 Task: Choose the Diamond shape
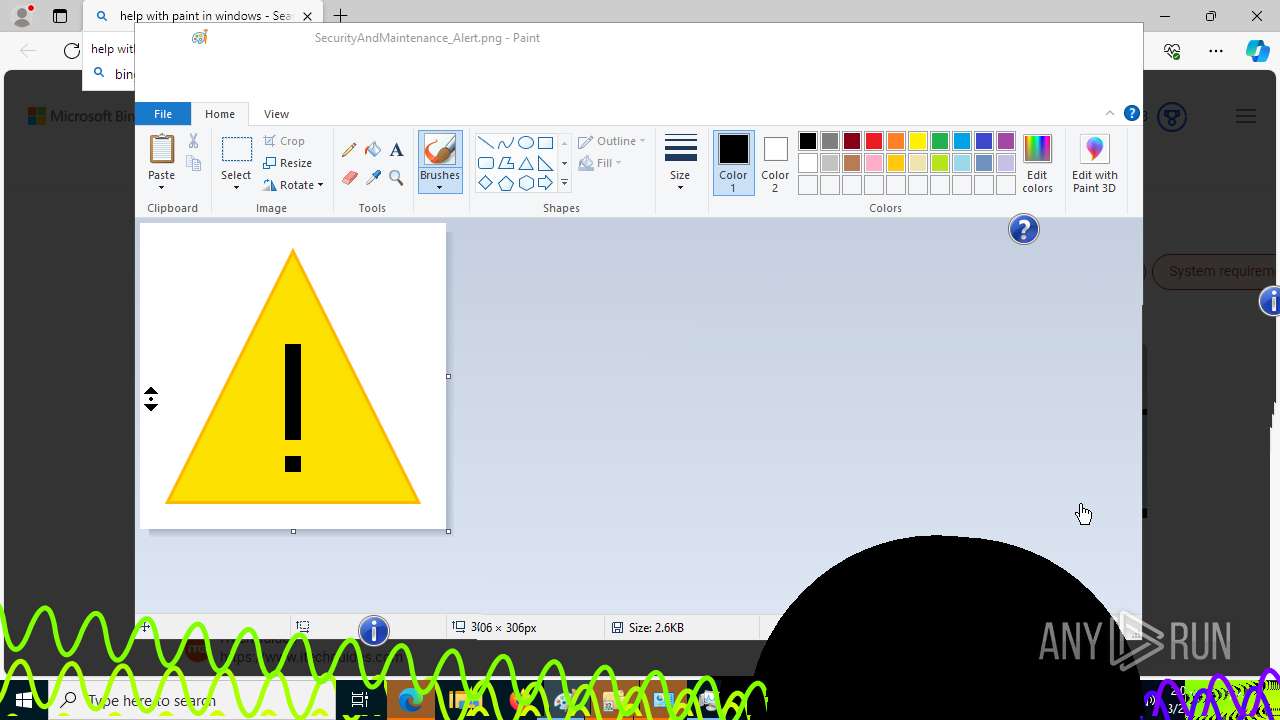485,183
